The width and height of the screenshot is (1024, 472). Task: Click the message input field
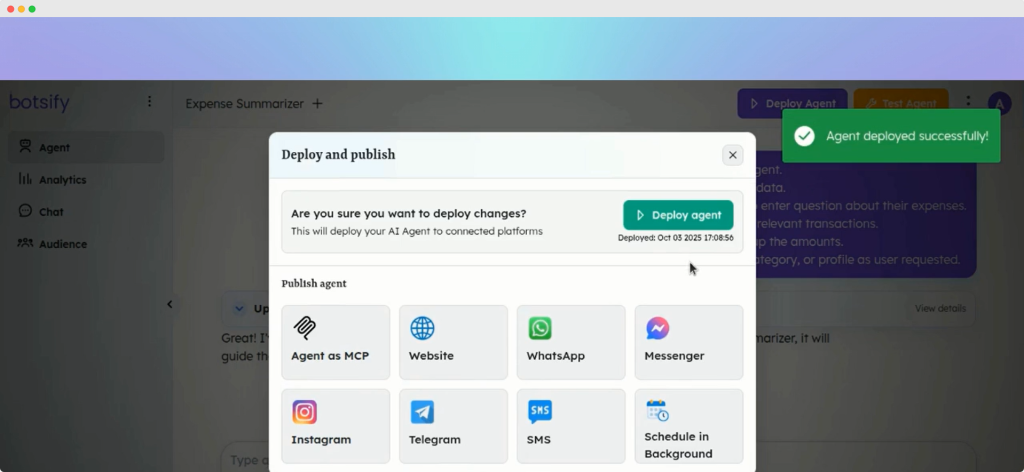point(245,459)
